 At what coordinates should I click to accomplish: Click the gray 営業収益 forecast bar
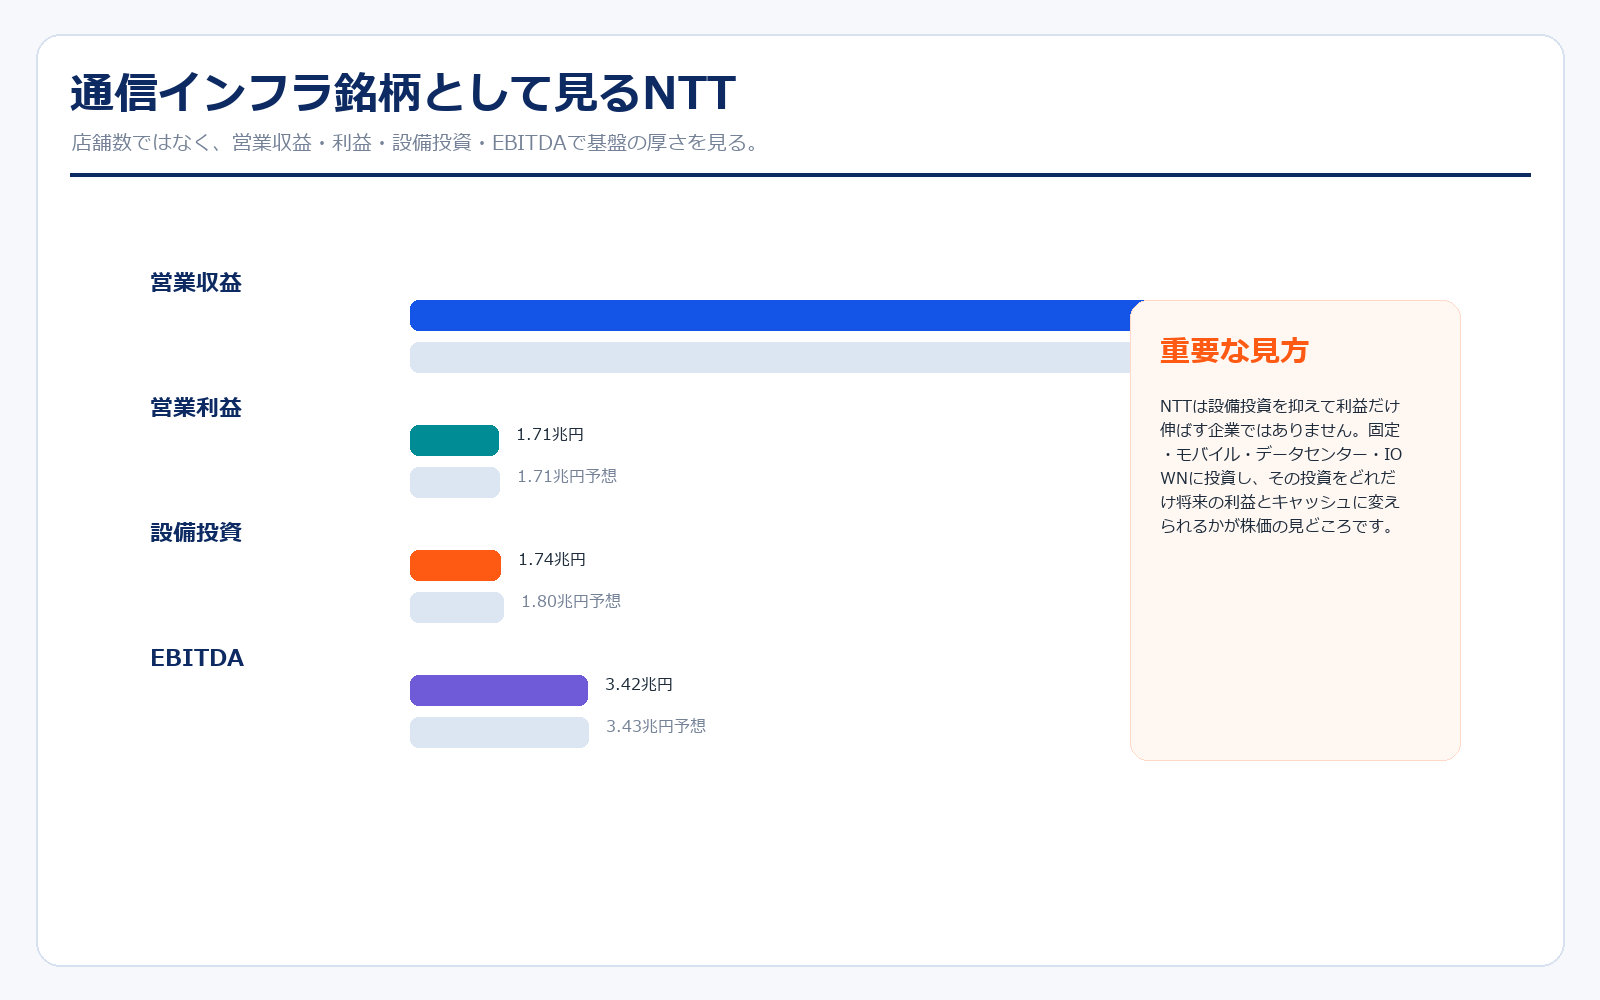tap(770, 357)
